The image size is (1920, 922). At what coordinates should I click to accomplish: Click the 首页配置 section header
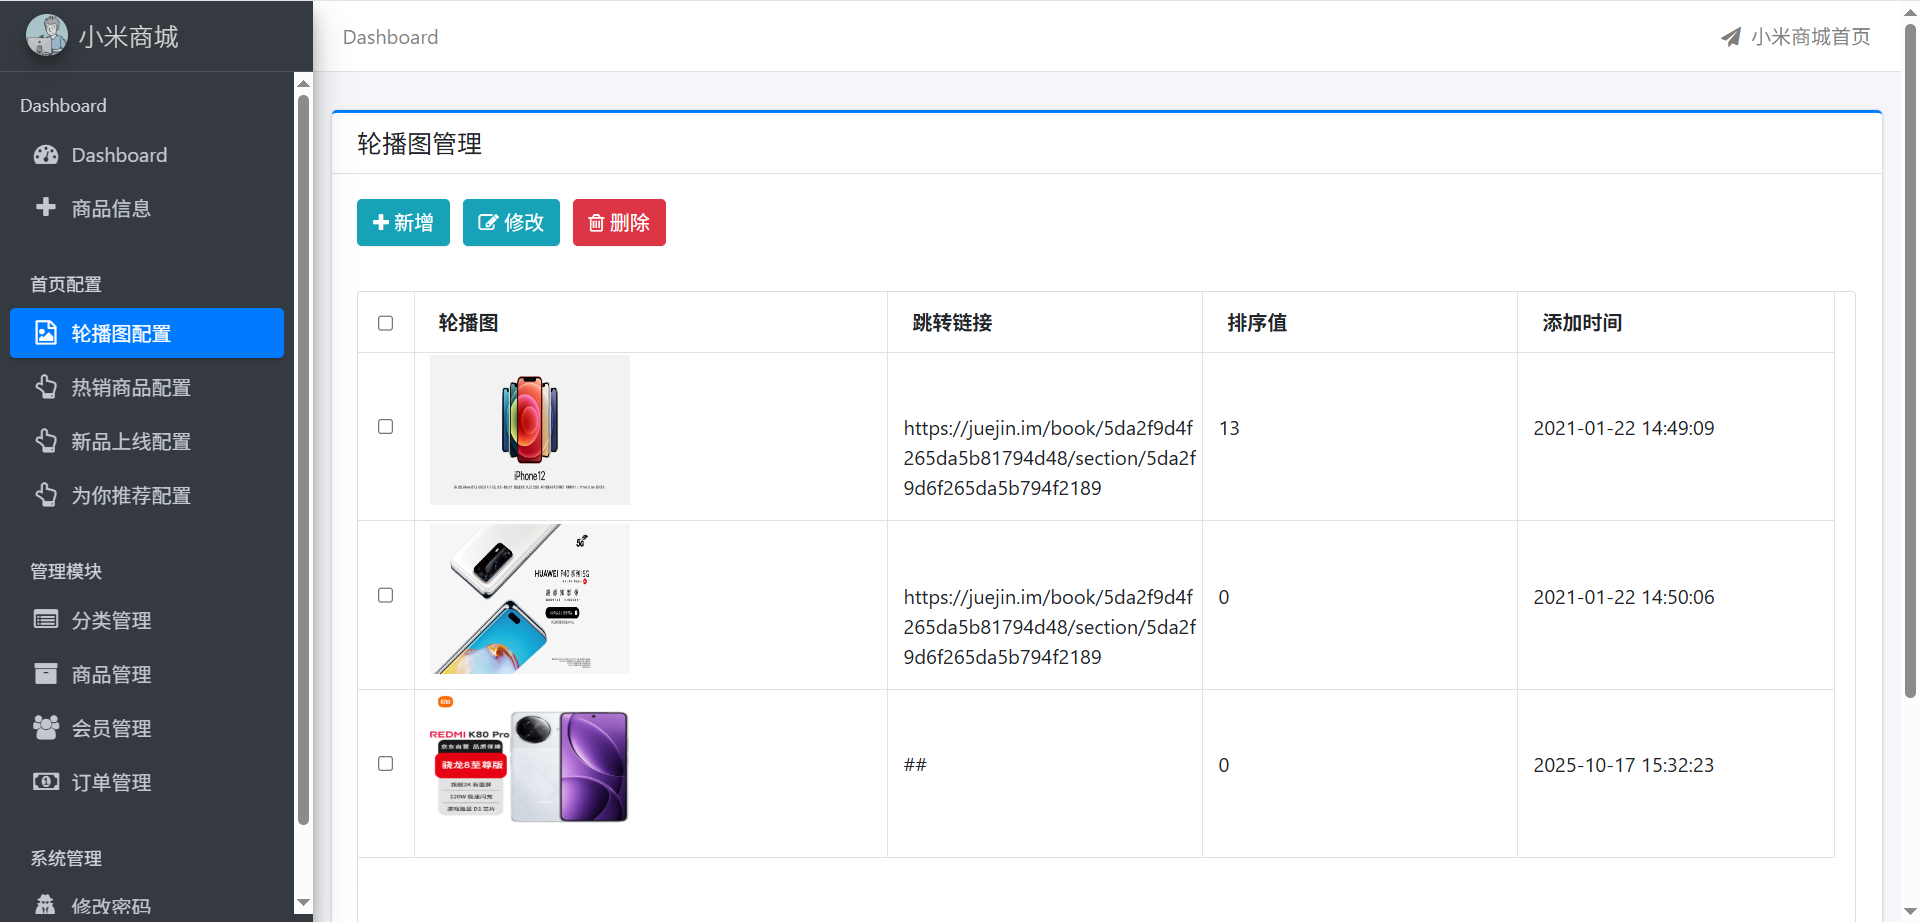click(x=66, y=284)
